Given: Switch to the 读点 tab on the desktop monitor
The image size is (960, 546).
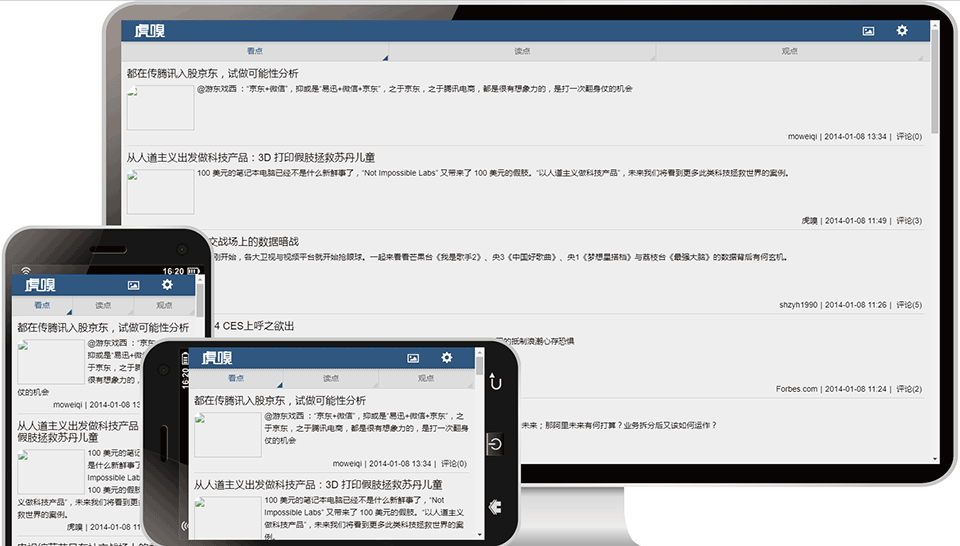Looking at the screenshot, I should pyautogui.click(x=522, y=51).
